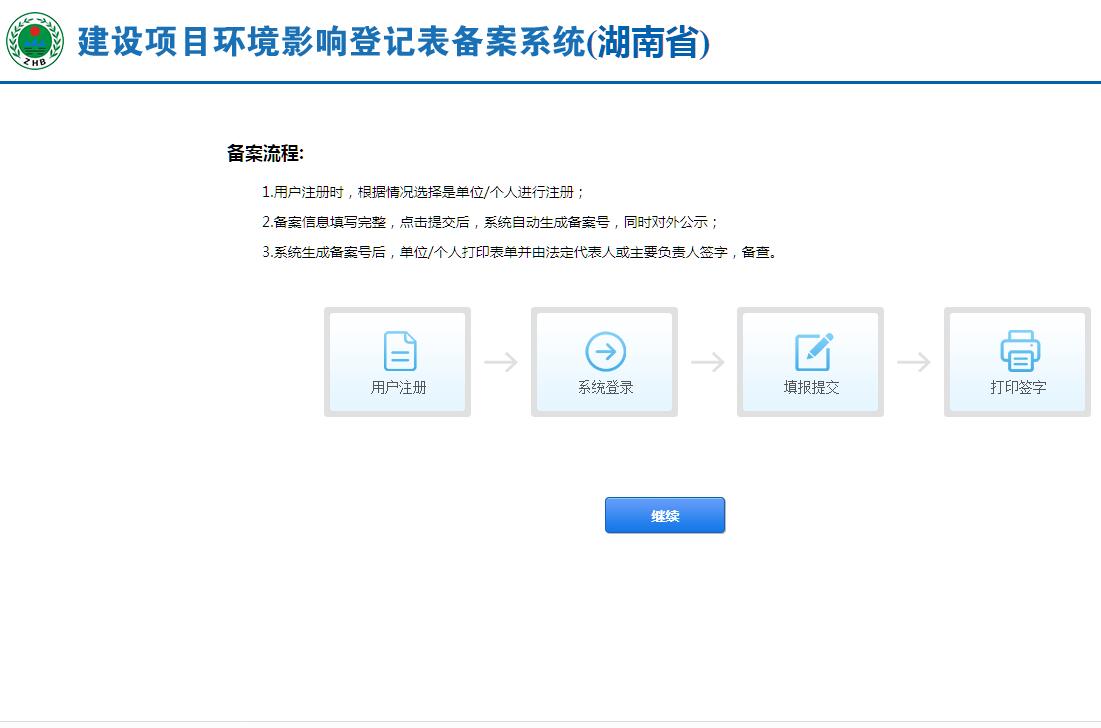Click the pencil edit icon for 填报提交
Screen dimensions: 1101x728
pyautogui.click(x=812, y=351)
